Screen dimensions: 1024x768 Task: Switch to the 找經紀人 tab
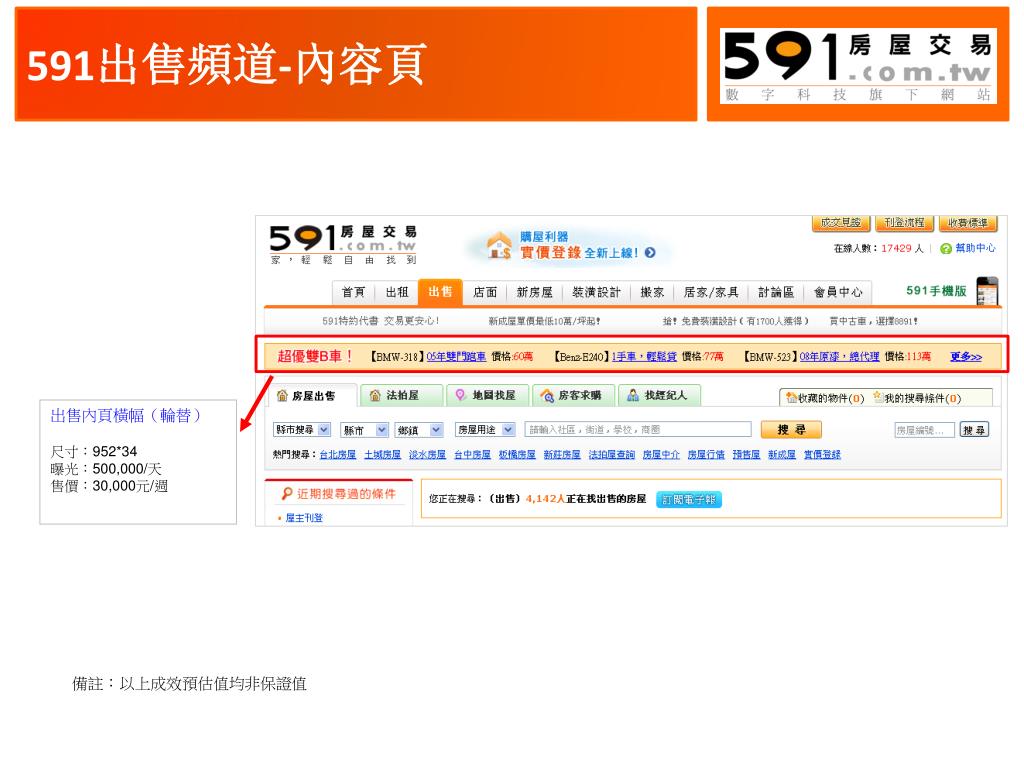(659, 395)
